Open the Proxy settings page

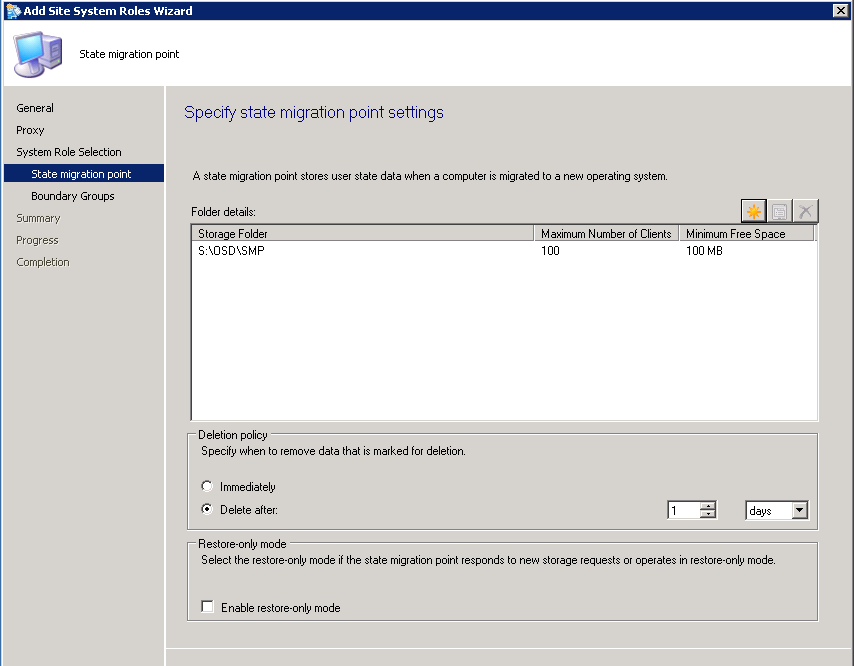tap(30, 130)
